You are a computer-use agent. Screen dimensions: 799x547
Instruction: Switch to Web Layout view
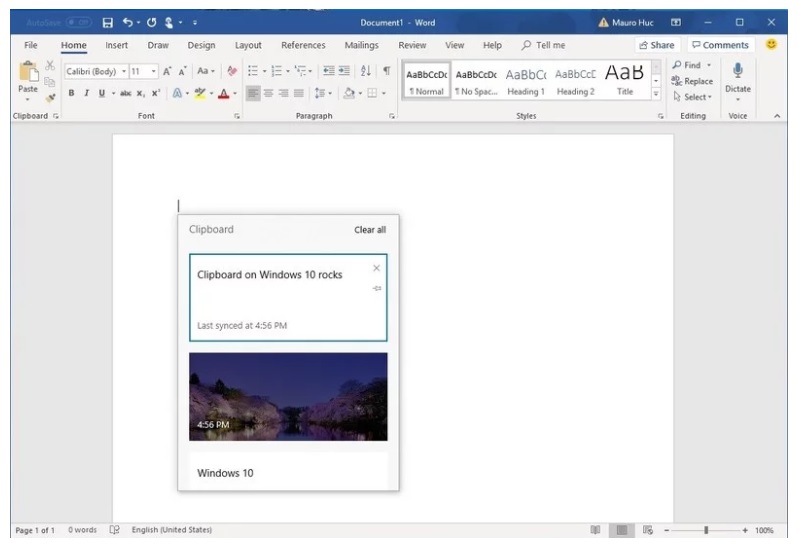648,530
